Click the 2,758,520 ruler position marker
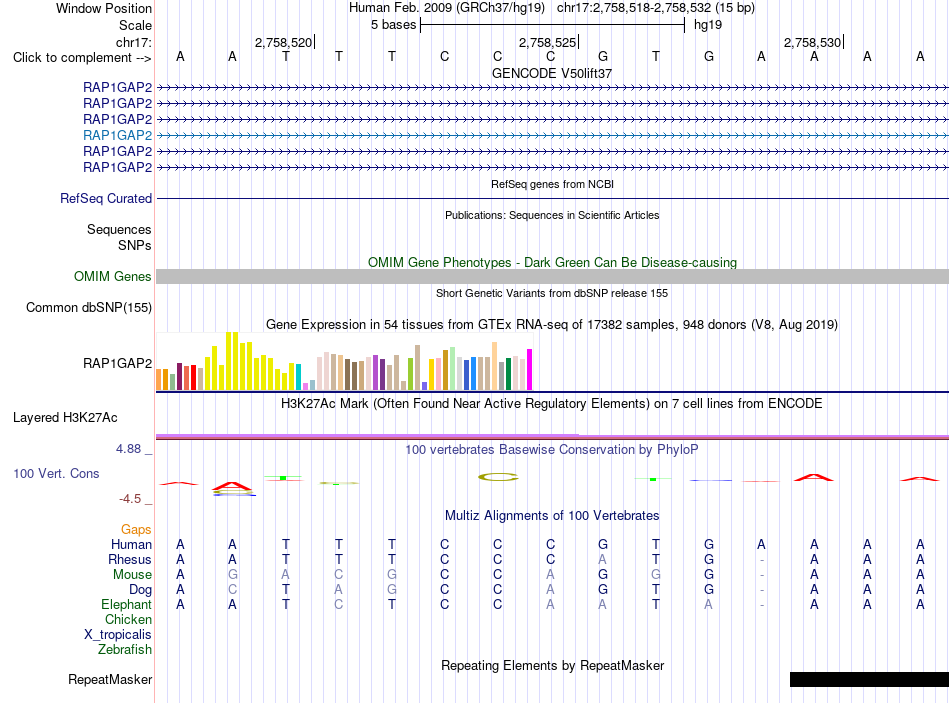 click(x=284, y=42)
